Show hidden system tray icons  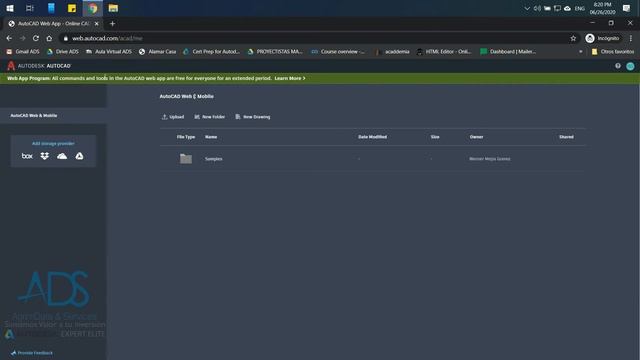pyautogui.click(x=527, y=8)
